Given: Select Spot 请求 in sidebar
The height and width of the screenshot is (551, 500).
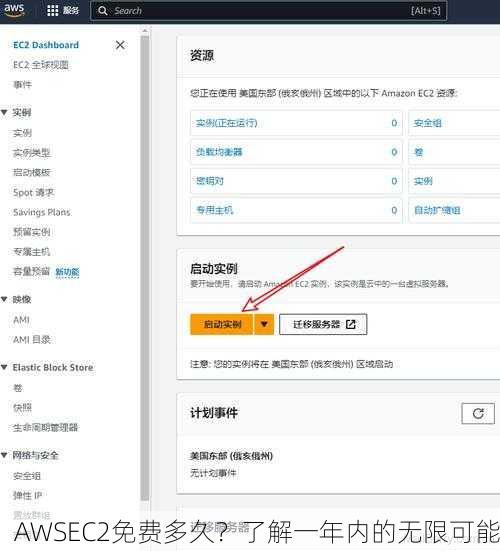Looking at the screenshot, I should (33, 193).
